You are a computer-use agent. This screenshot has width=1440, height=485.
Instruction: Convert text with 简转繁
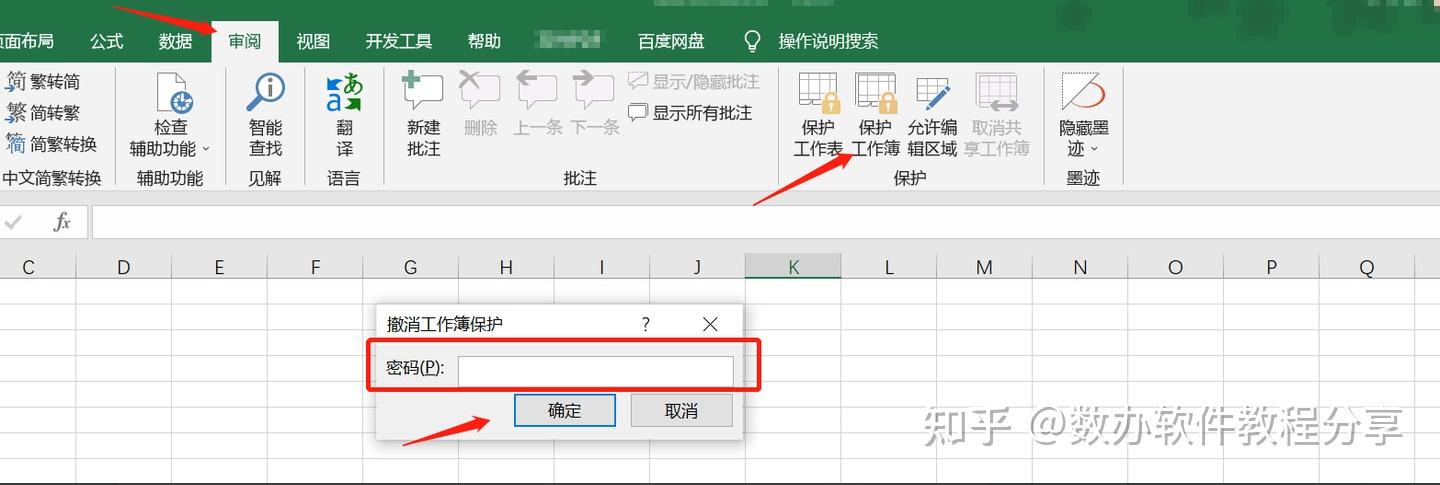click(44, 113)
